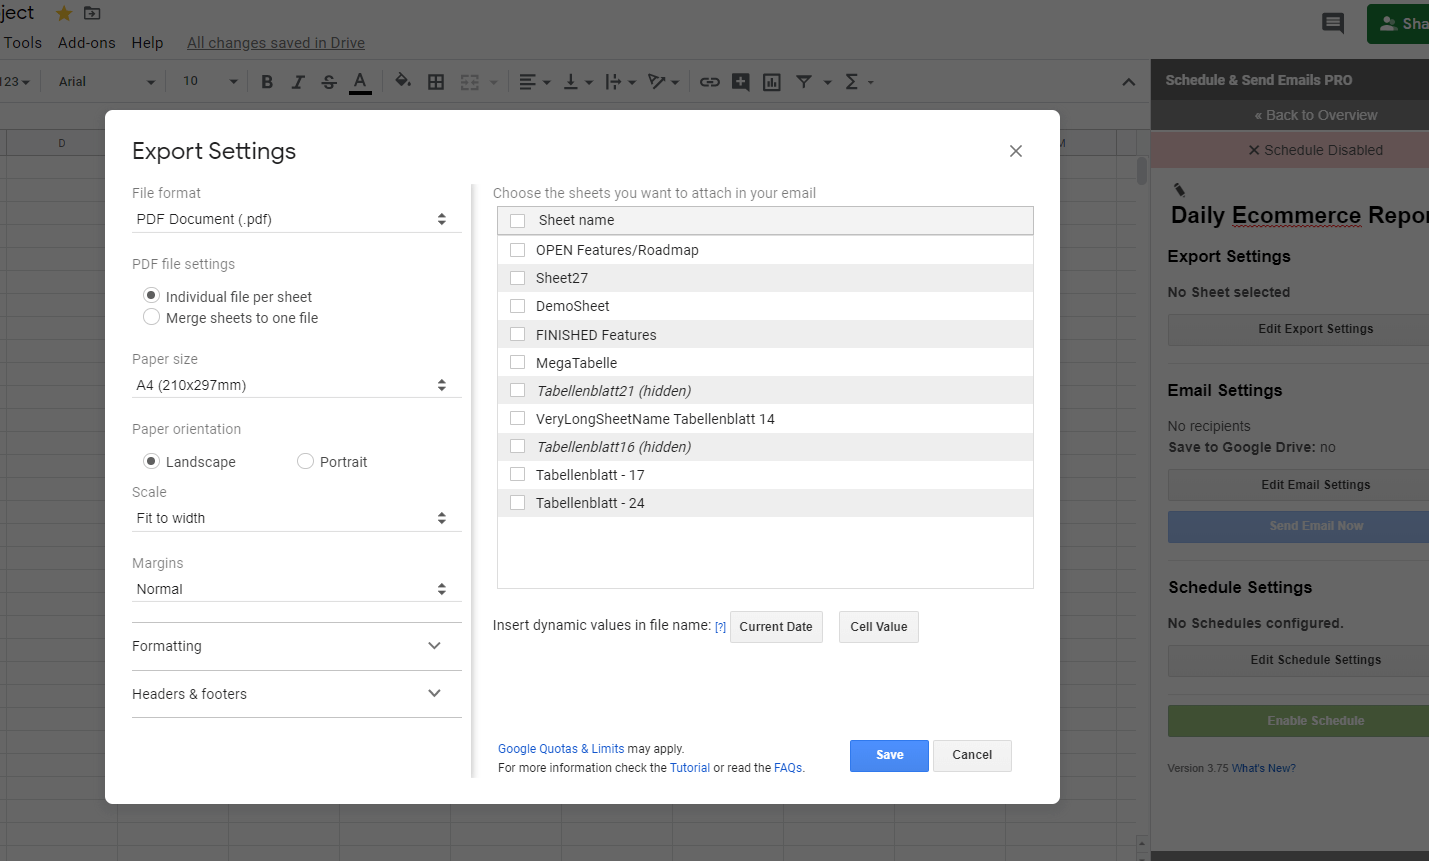Open the Paper size dropdown
Viewport: 1429px width, 861px height.
click(296, 385)
